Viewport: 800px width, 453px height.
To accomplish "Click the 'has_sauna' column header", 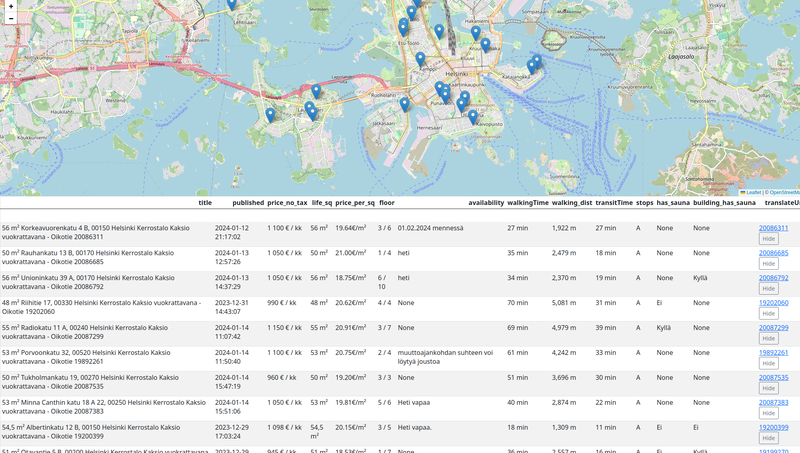I will coord(673,203).
